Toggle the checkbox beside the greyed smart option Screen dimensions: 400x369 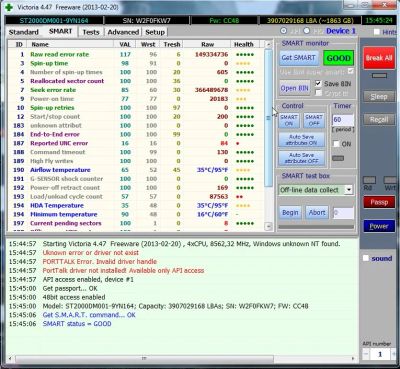coord(350,71)
